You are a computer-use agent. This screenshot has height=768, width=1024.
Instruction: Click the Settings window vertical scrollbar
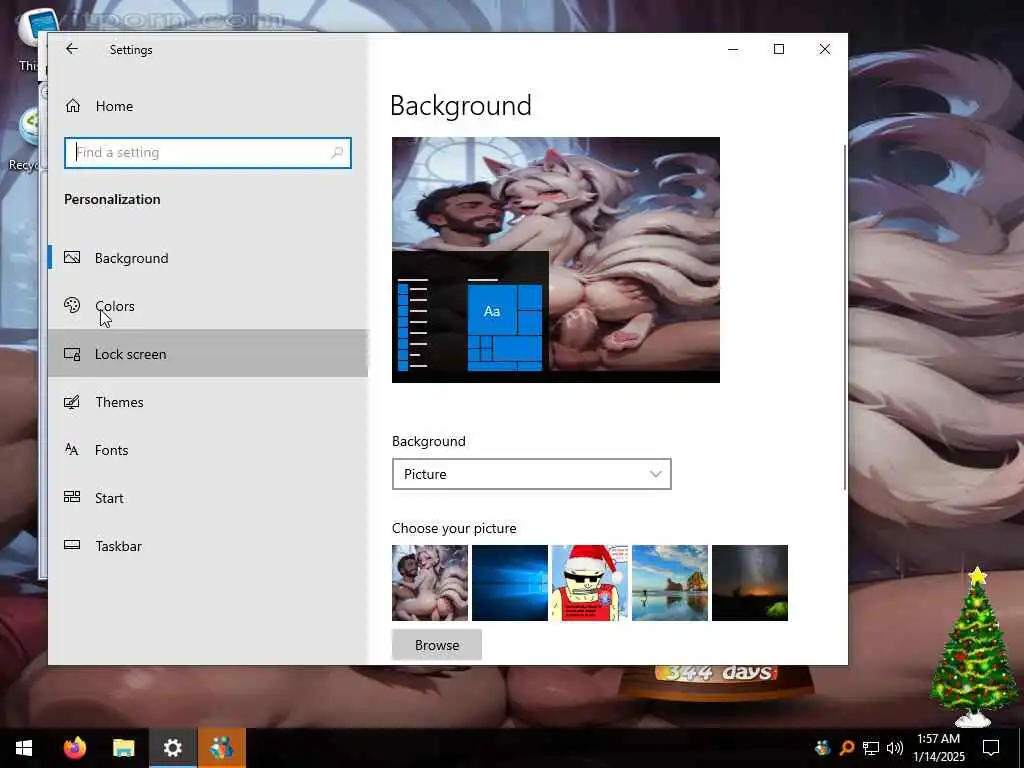click(845, 317)
